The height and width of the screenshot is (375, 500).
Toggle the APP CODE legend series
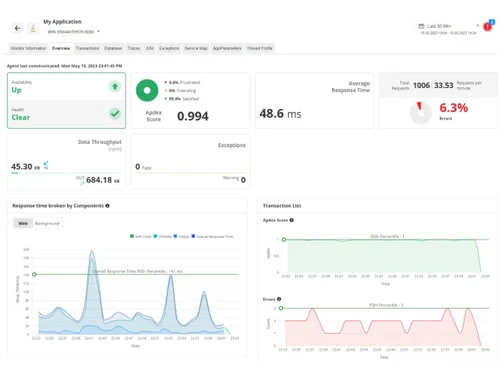(x=141, y=236)
